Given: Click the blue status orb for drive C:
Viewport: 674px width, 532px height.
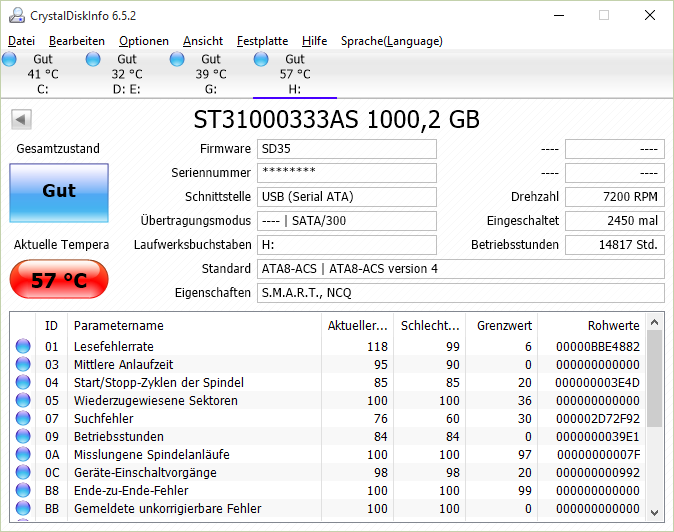Looking at the screenshot, I should click(9, 59).
